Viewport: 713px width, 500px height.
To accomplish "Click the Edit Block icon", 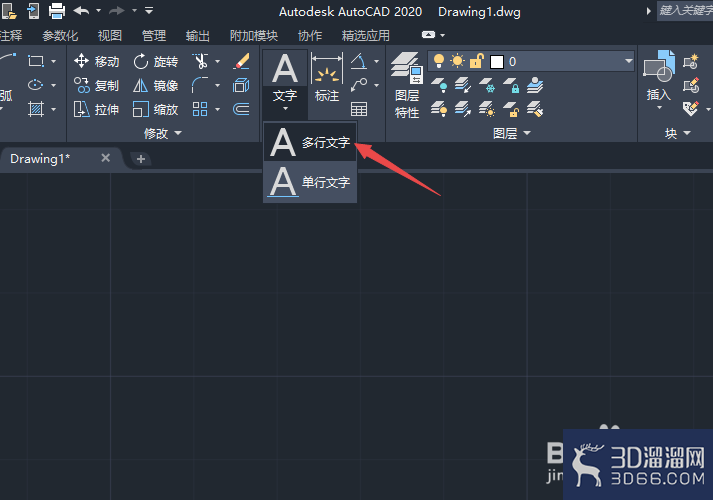I will pos(691,85).
